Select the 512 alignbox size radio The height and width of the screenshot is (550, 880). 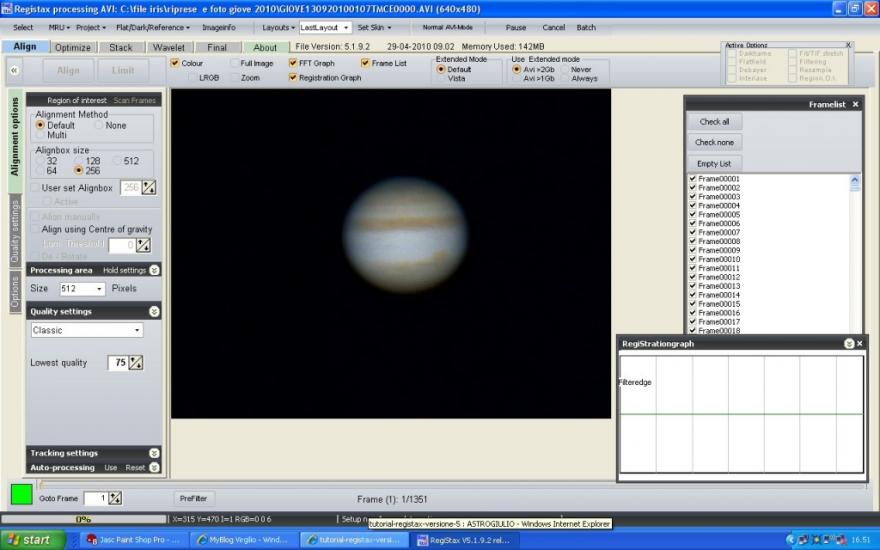117,161
